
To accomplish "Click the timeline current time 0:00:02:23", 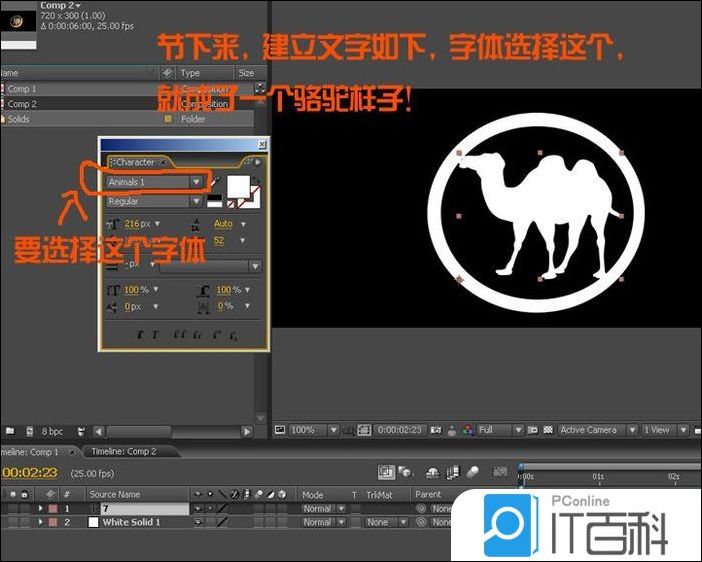I will tap(30, 473).
